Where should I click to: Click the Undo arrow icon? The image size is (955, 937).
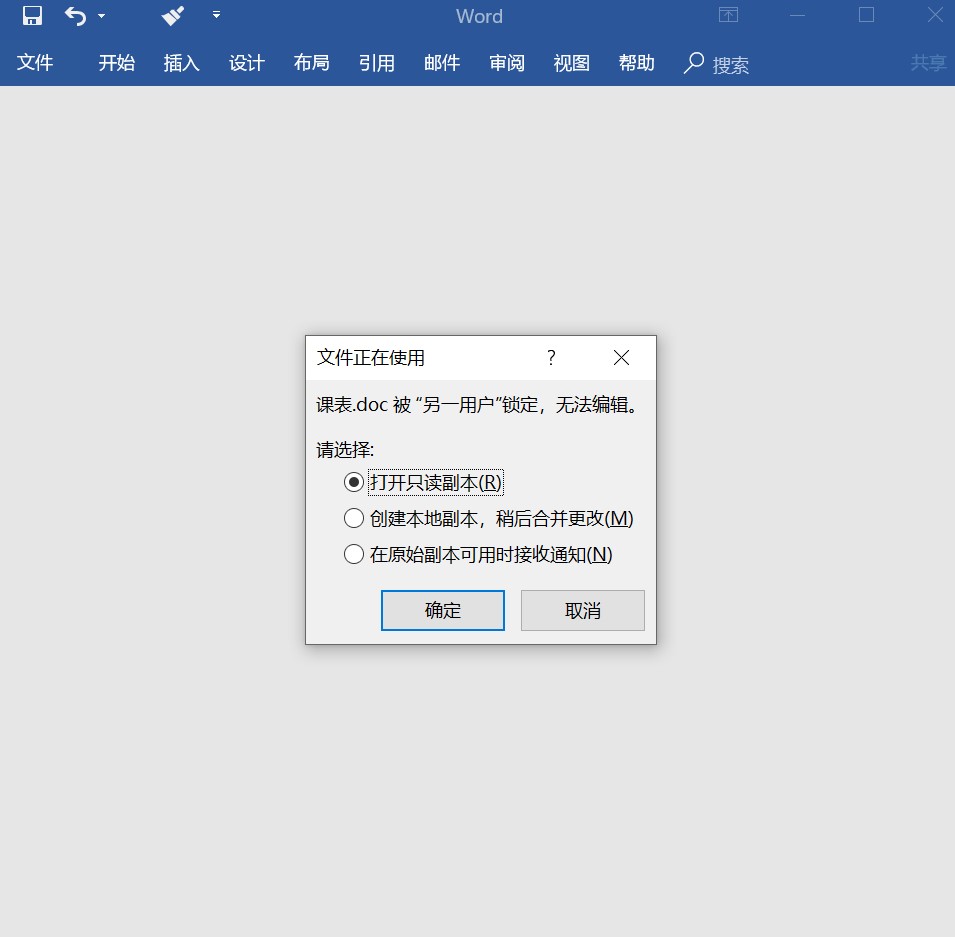pos(76,16)
